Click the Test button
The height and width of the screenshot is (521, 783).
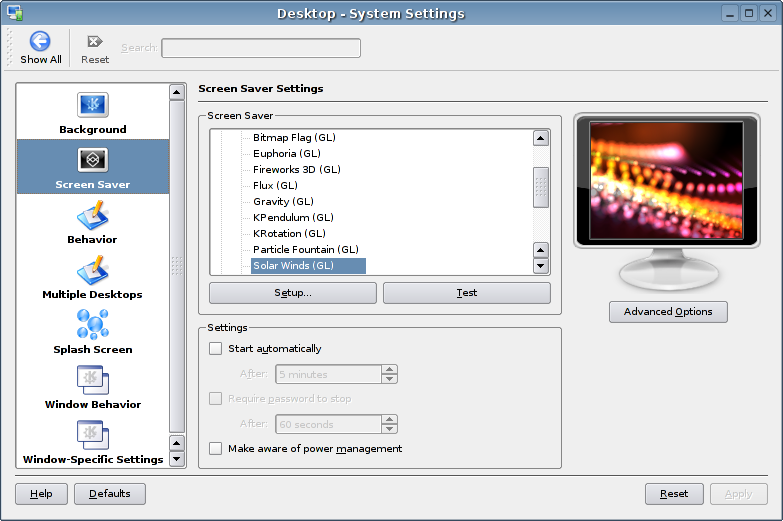click(x=467, y=293)
